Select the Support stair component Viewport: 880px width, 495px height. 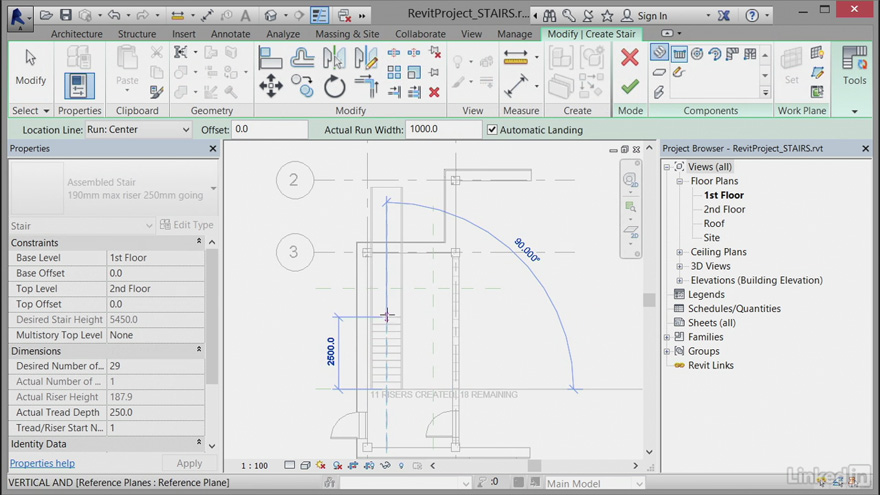click(659, 91)
